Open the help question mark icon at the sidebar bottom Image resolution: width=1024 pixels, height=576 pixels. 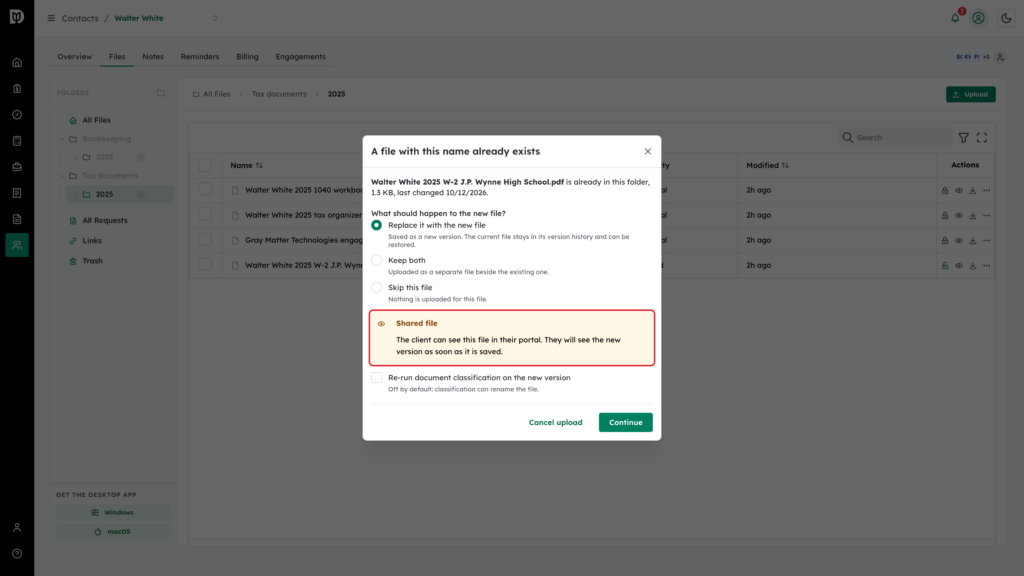click(x=17, y=554)
